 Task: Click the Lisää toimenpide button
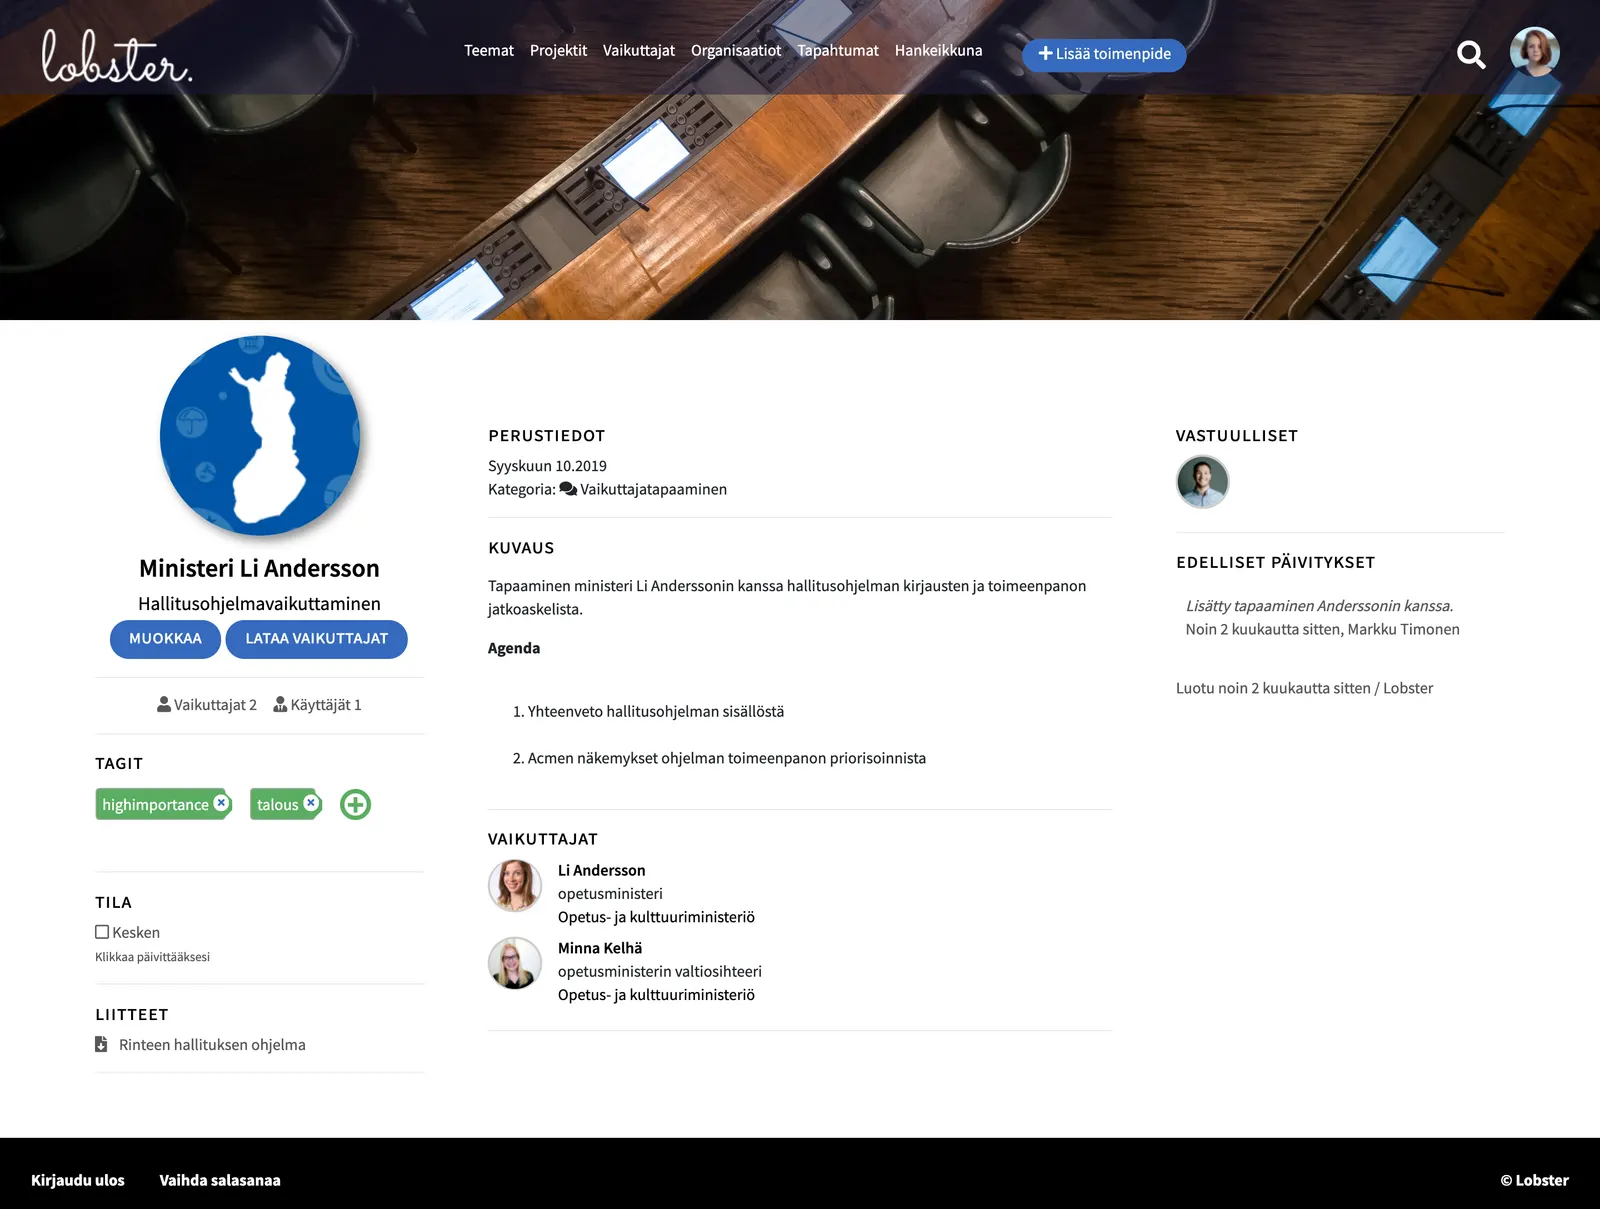[x=1104, y=55]
